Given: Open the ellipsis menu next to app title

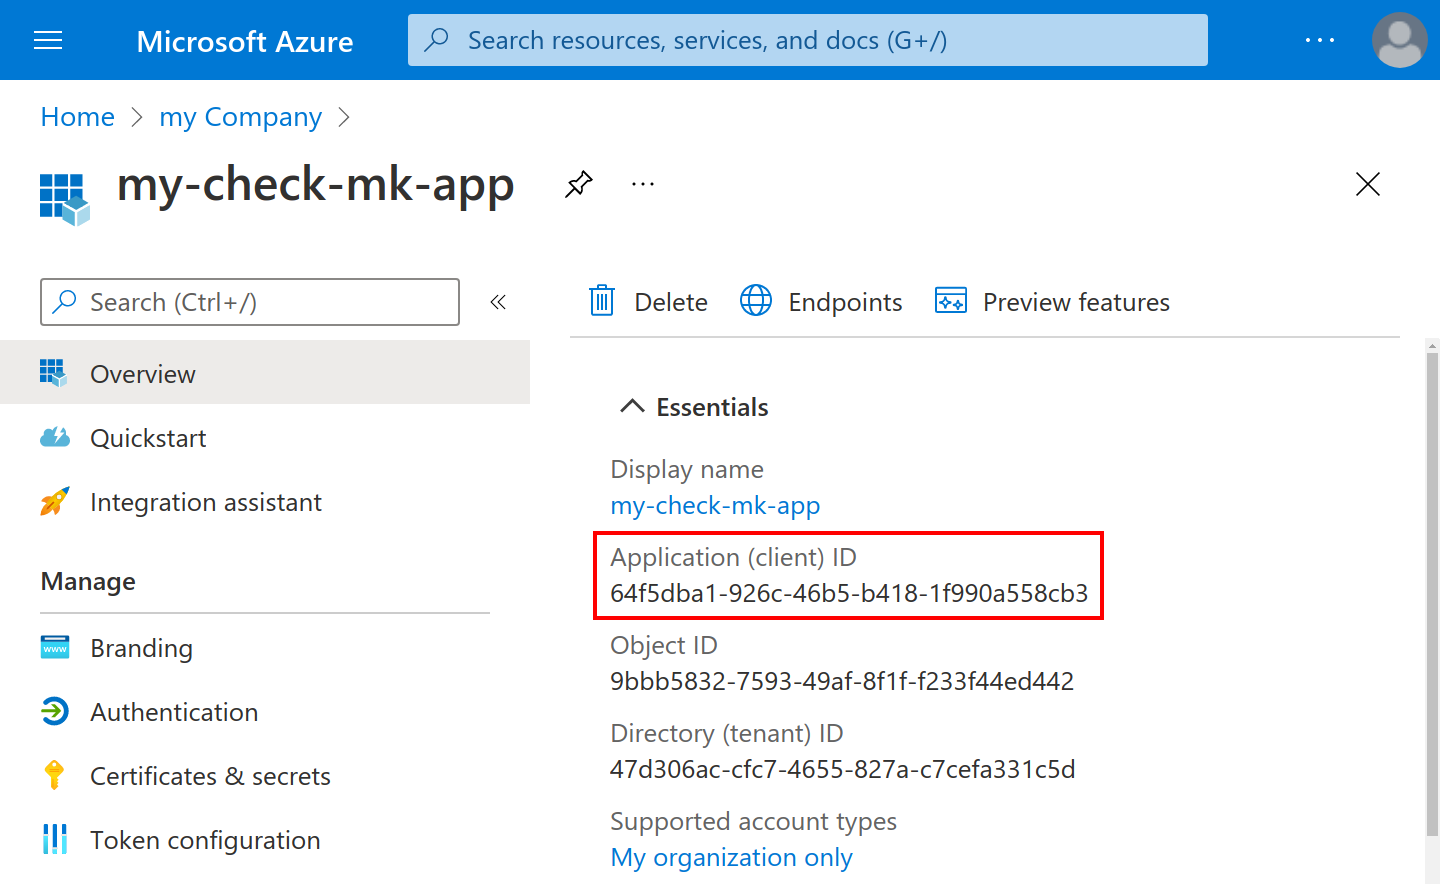Looking at the screenshot, I should (x=643, y=184).
